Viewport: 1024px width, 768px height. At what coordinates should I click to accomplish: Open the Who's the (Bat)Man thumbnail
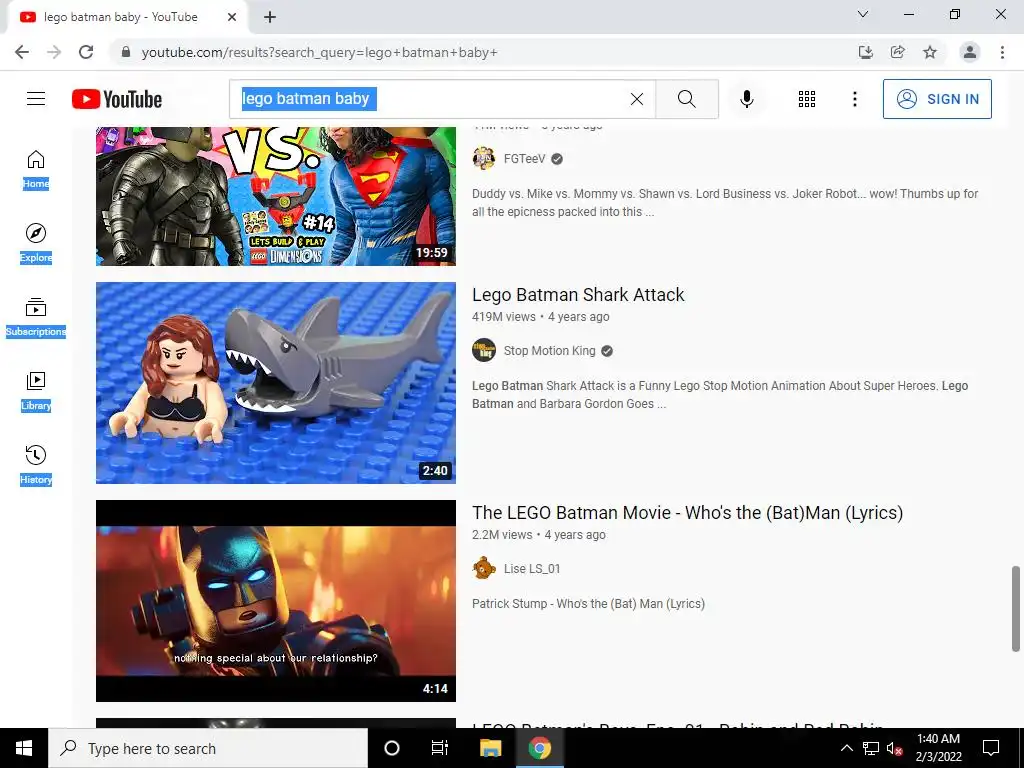[x=276, y=601]
